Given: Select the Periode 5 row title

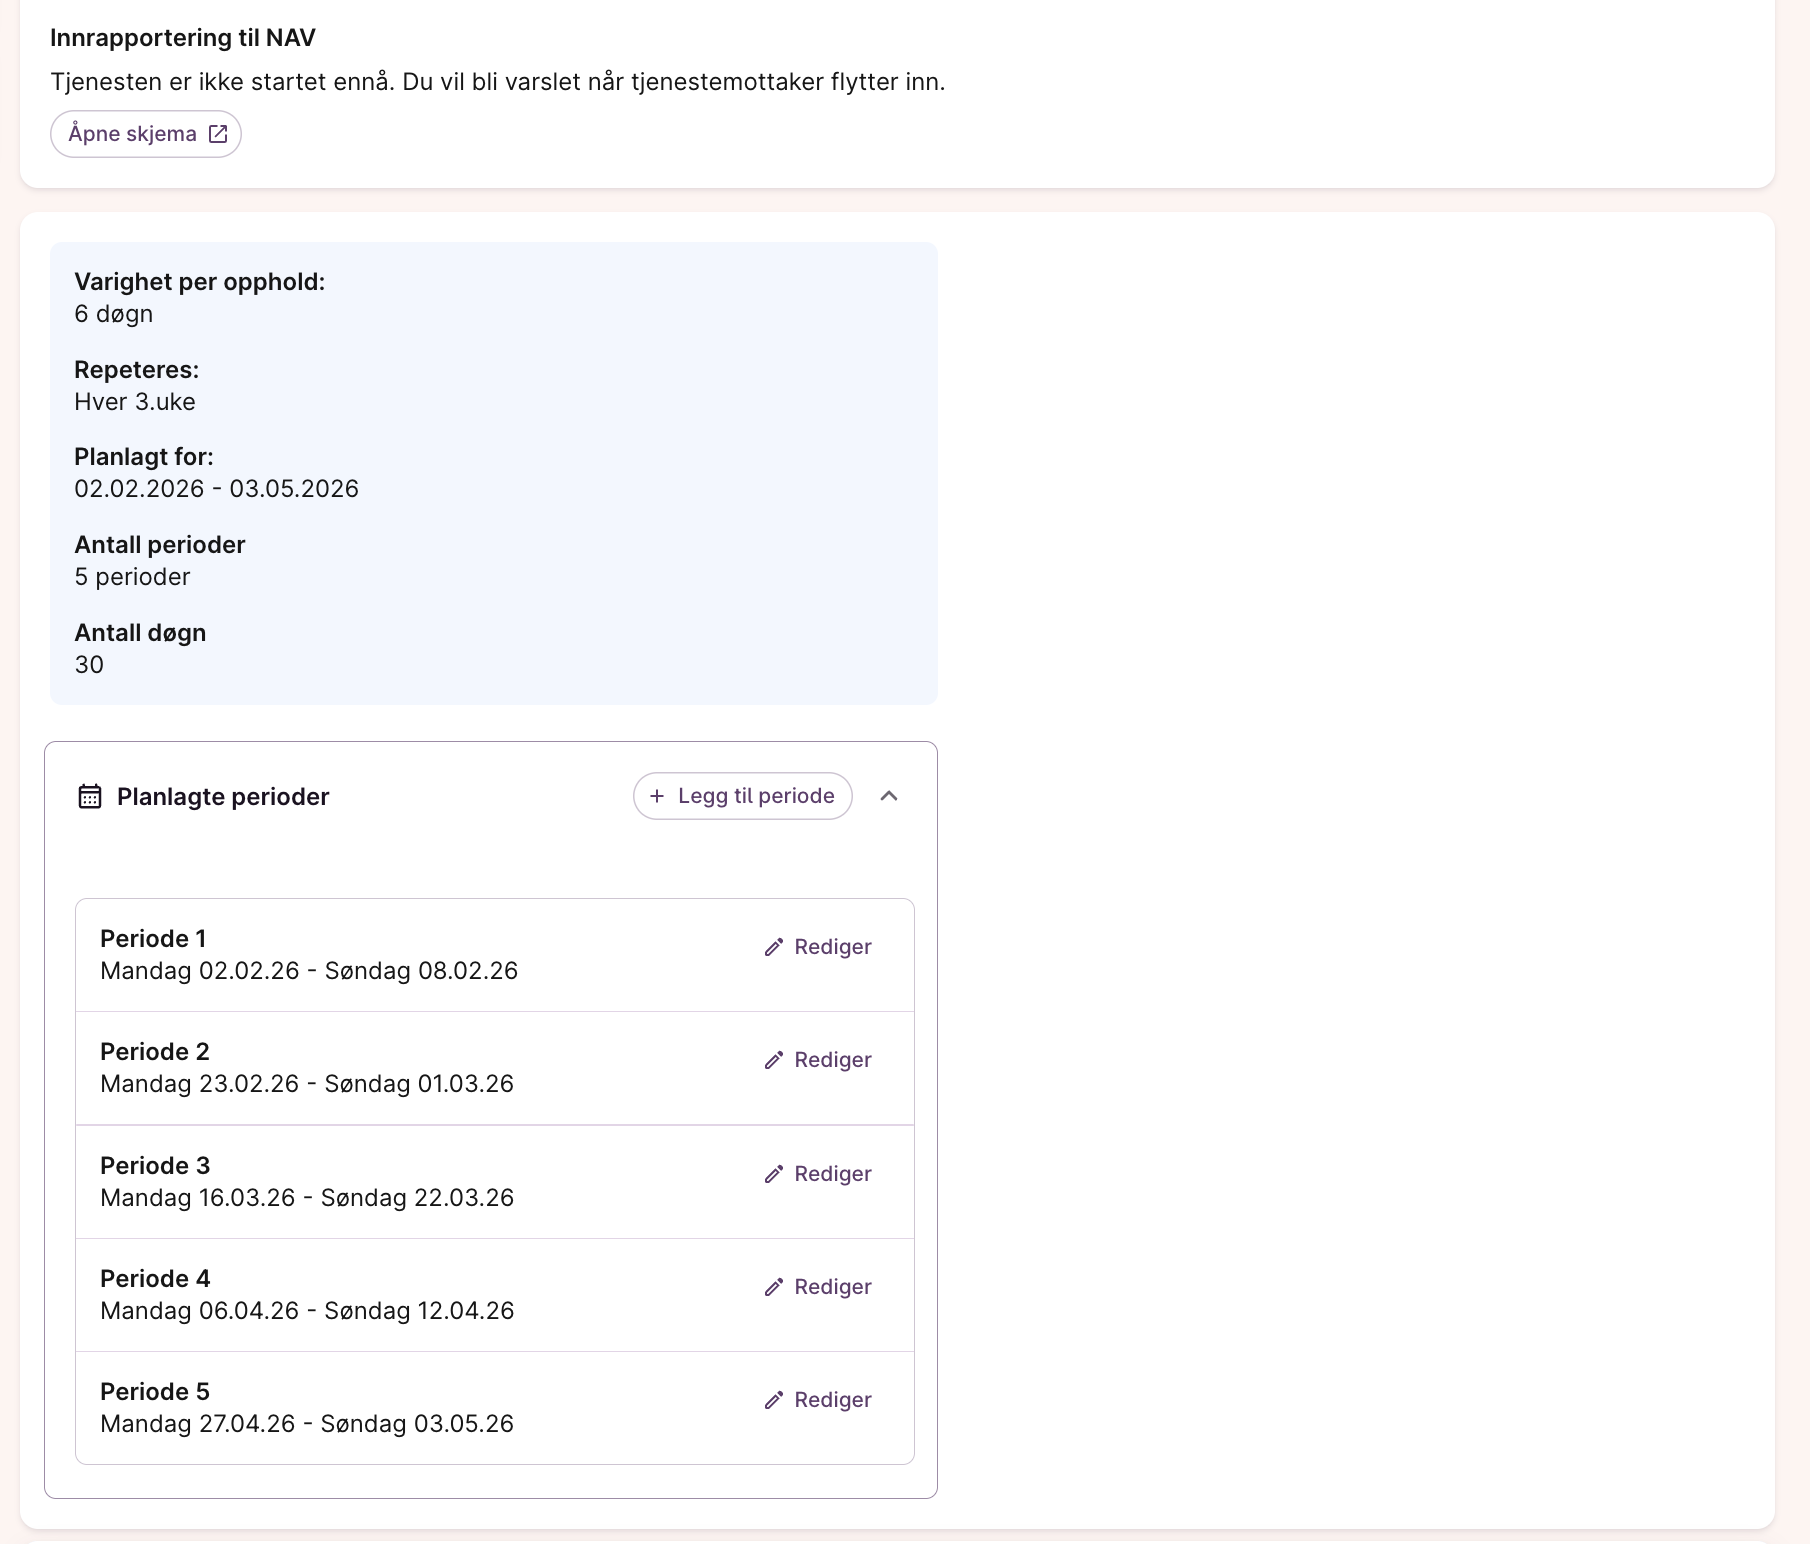Looking at the screenshot, I should [x=155, y=1392].
